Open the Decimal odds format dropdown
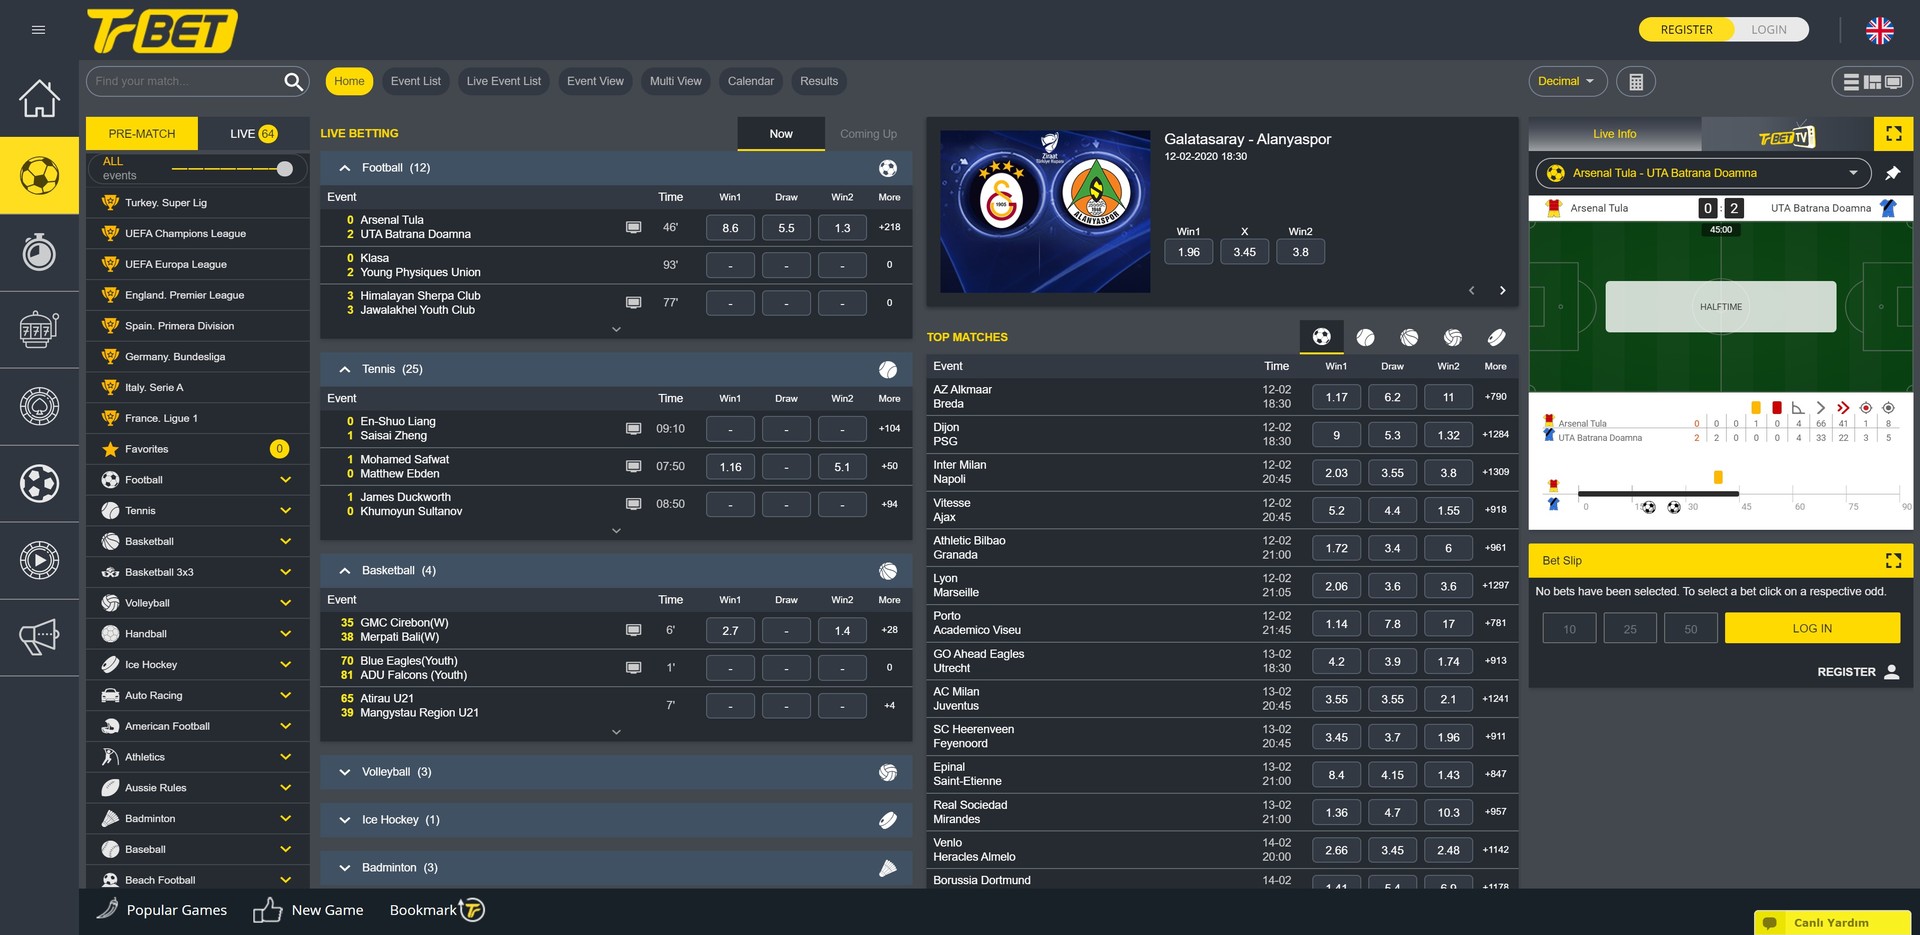Screen dimensions: 1920x935 coord(1567,82)
